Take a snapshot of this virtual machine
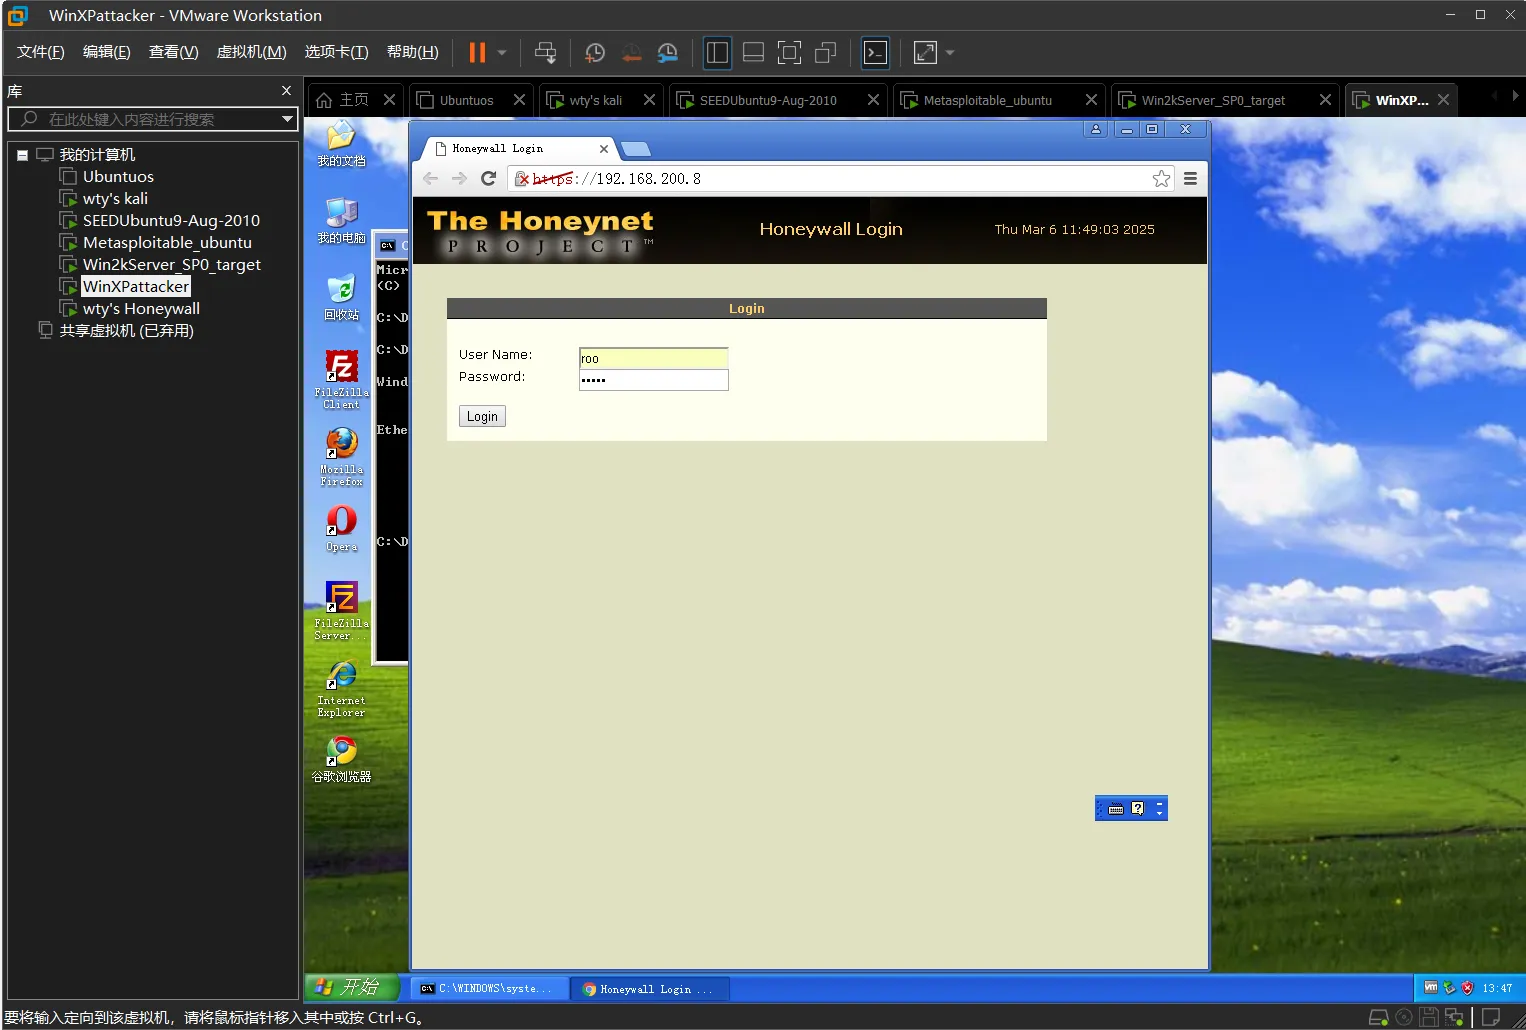 pyautogui.click(x=595, y=52)
